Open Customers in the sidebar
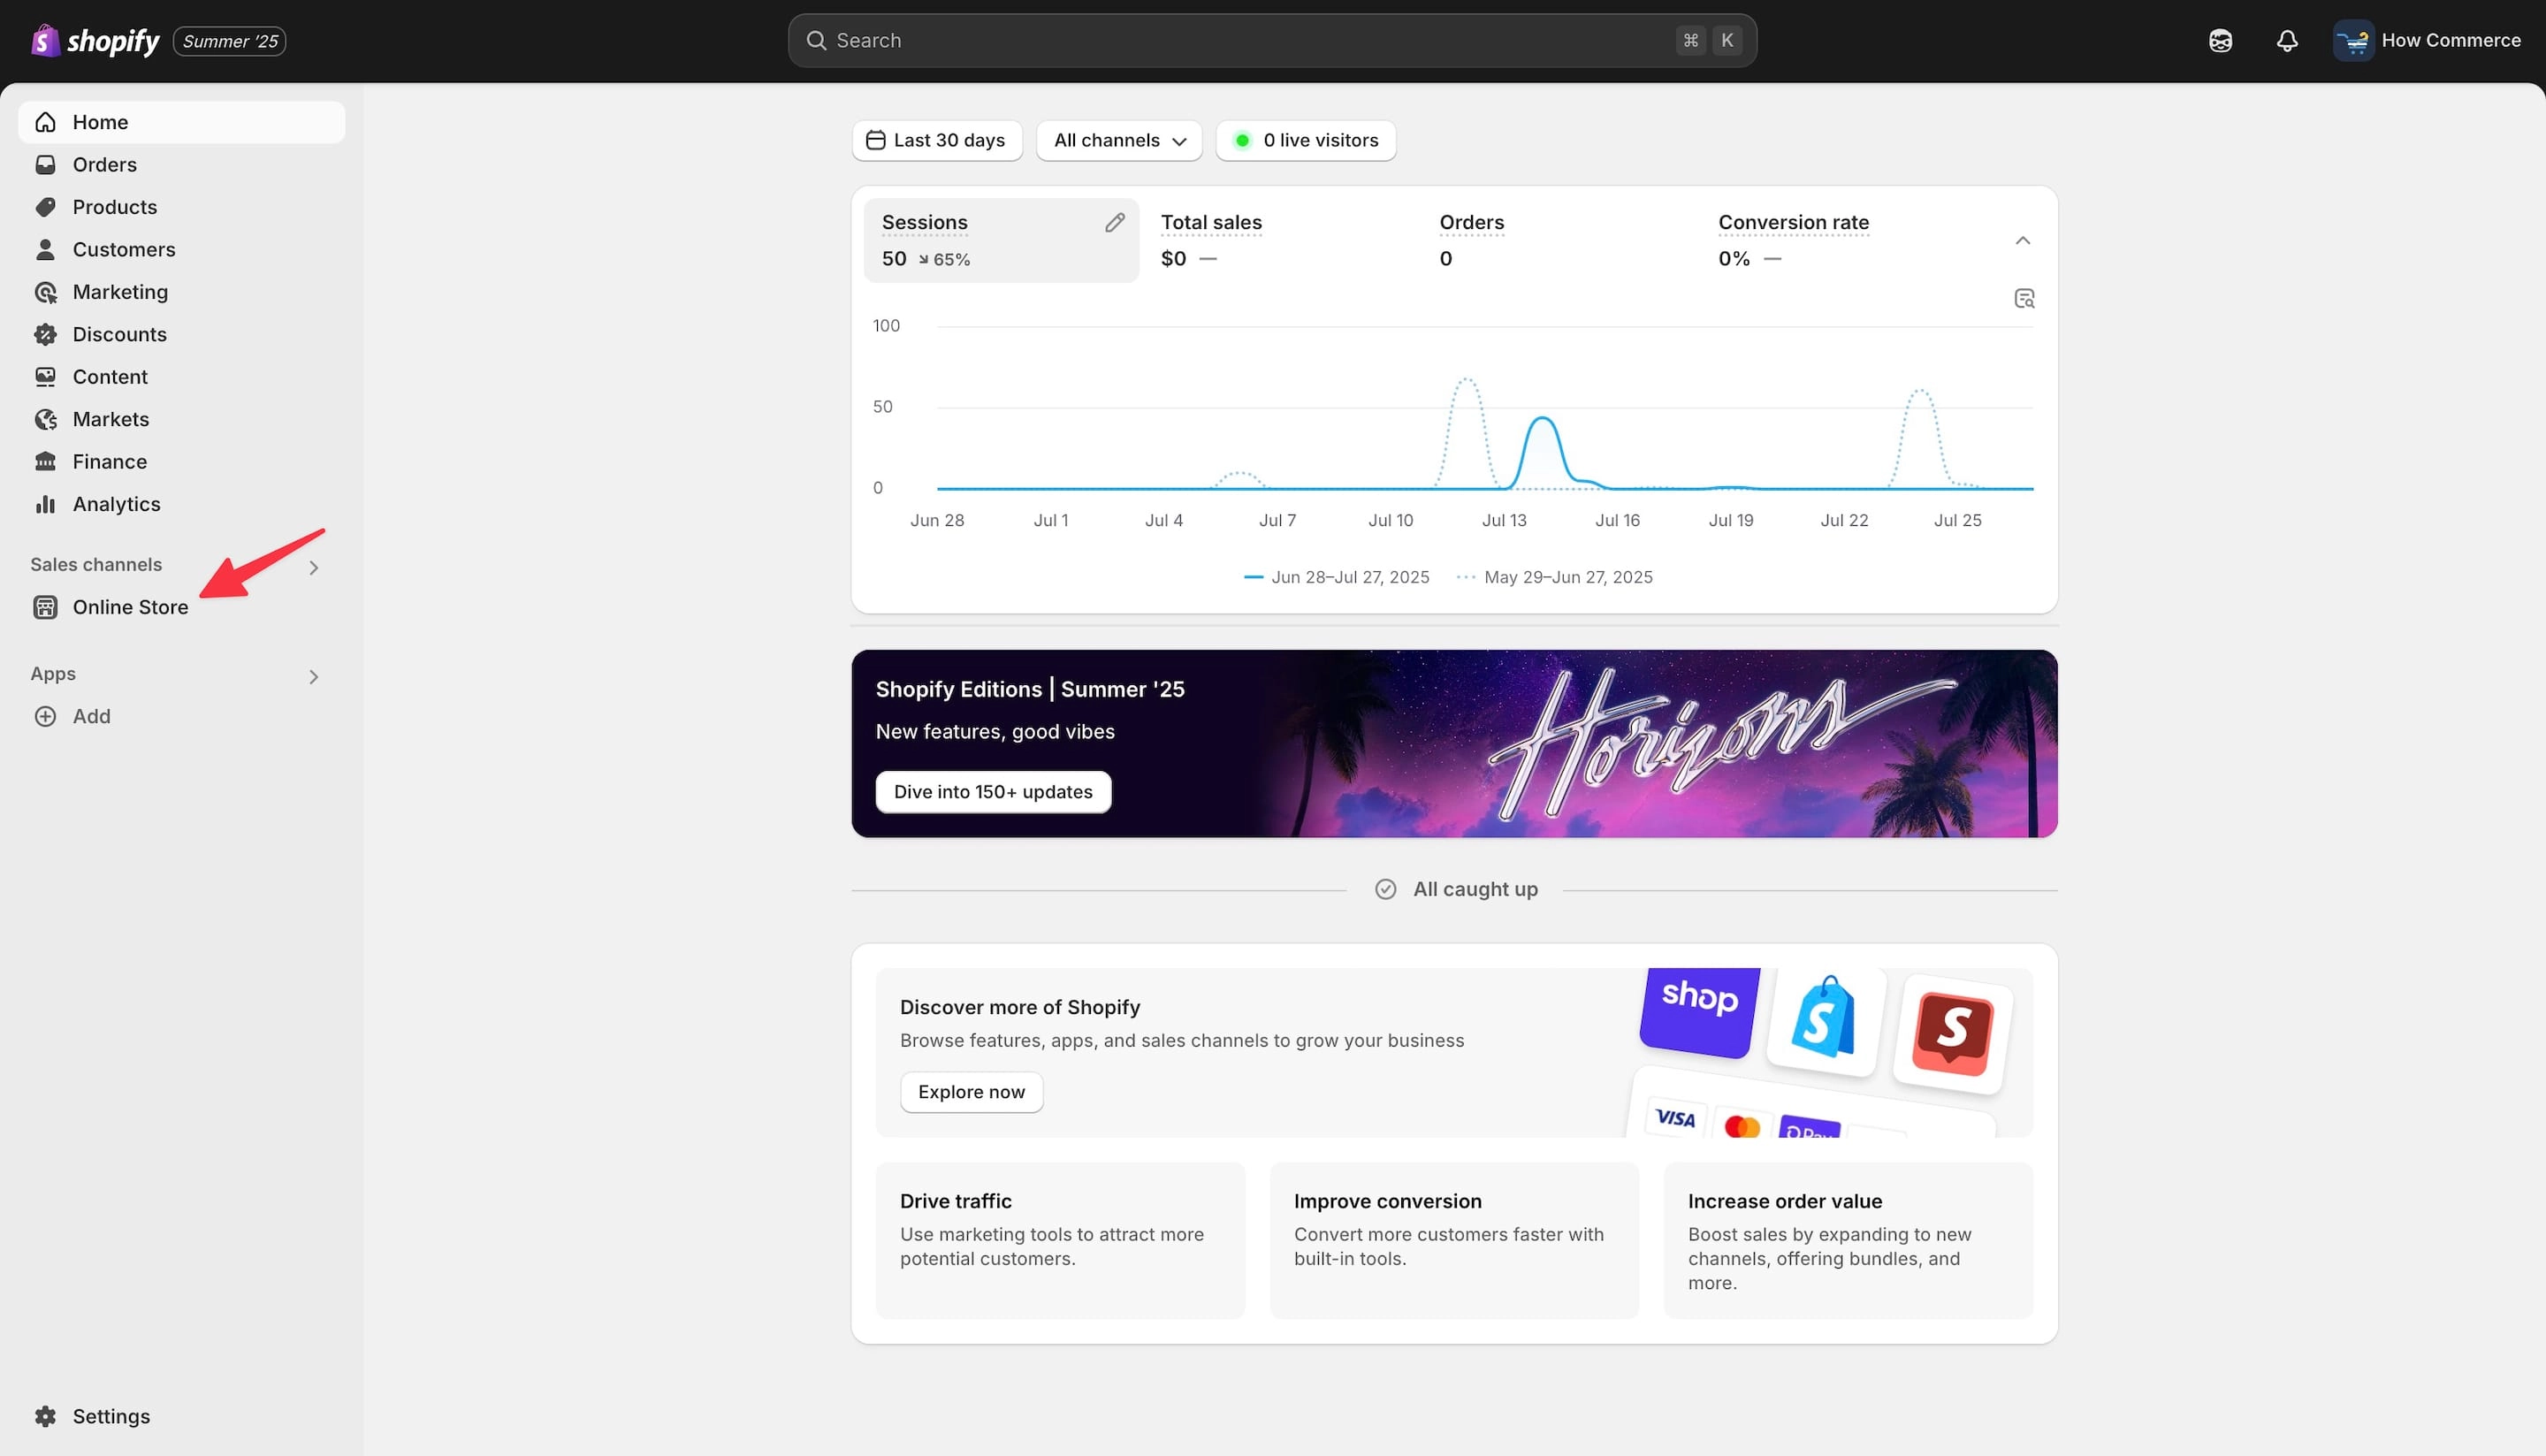The width and height of the screenshot is (2546, 1456). click(182, 250)
